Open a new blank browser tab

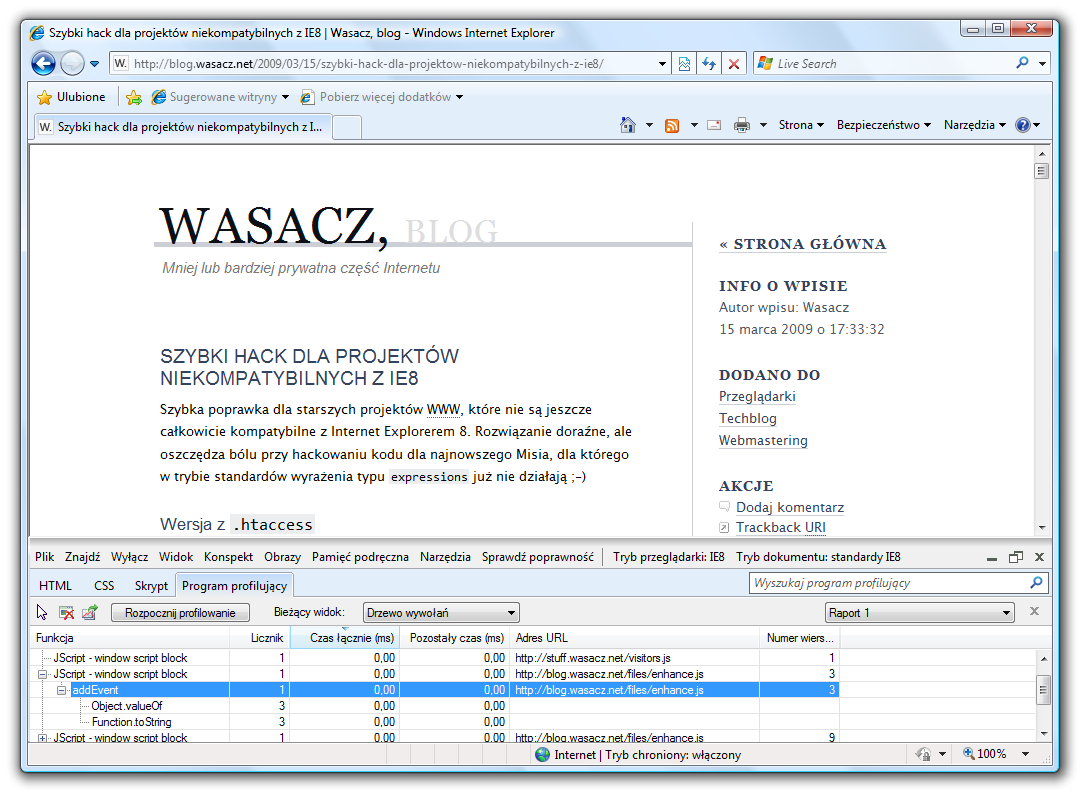click(x=348, y=127)
